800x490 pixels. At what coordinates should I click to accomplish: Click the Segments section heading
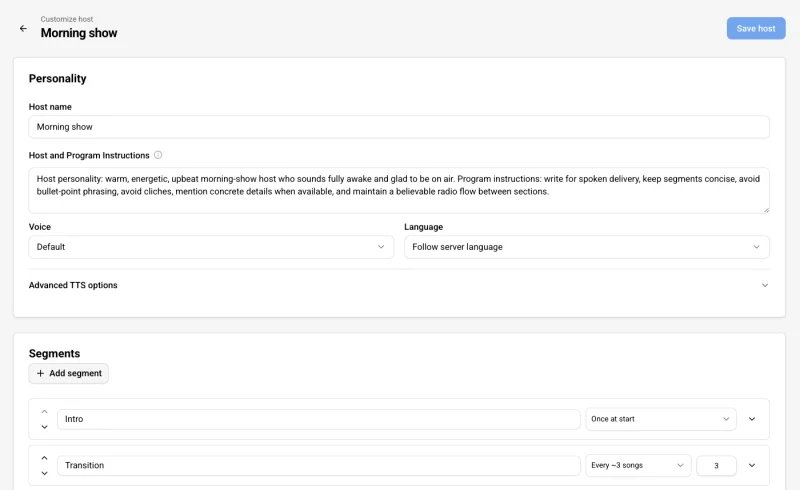coord(55,354)
